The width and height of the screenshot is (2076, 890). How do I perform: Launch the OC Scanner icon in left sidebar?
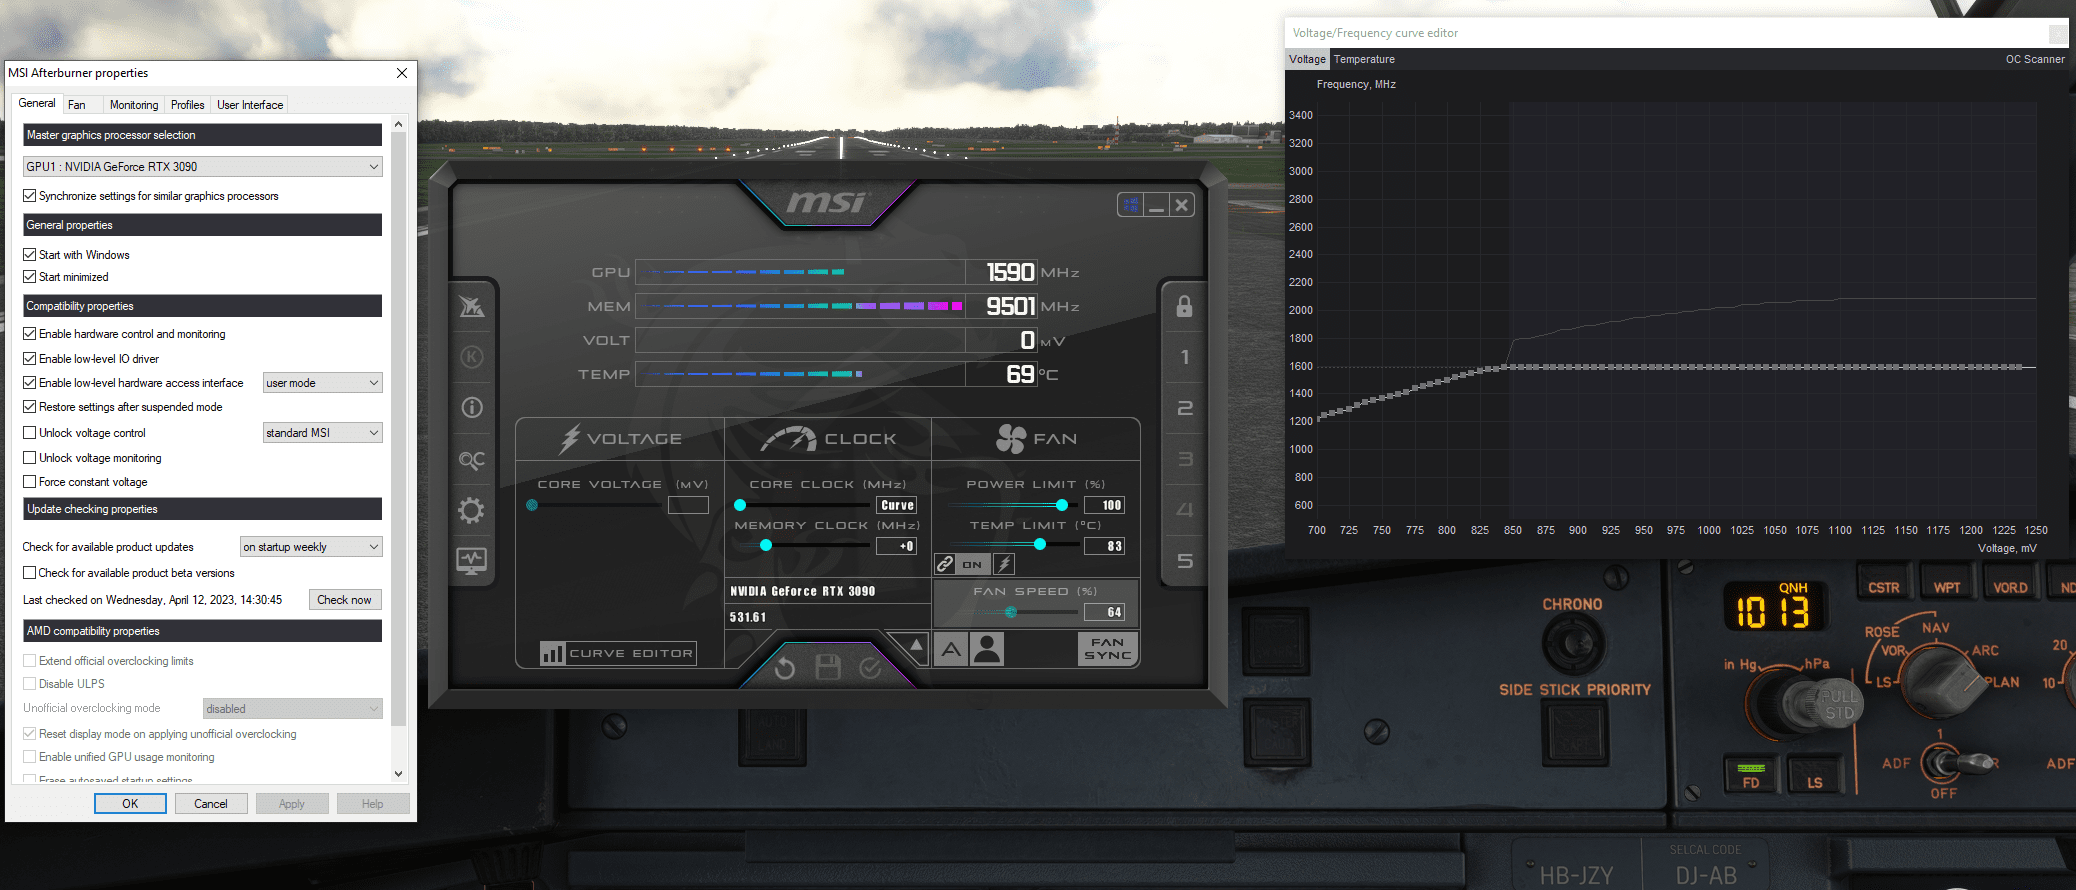point(472,459)
